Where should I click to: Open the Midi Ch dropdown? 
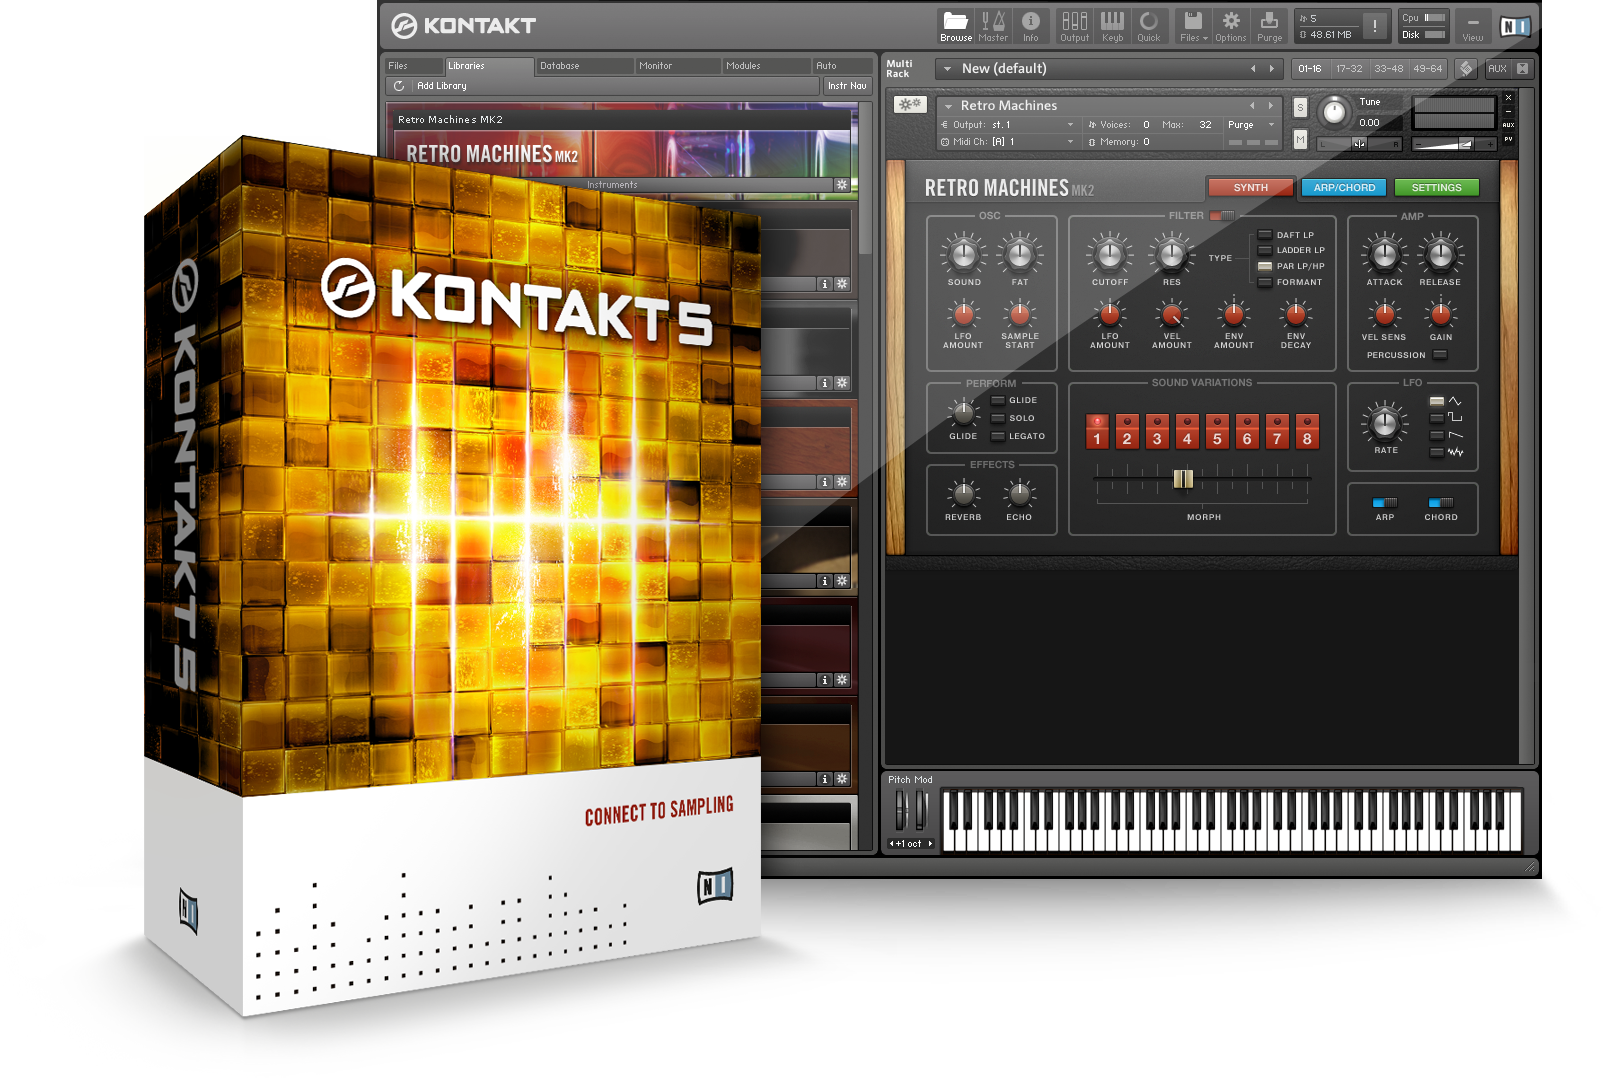coord(1008,142)
